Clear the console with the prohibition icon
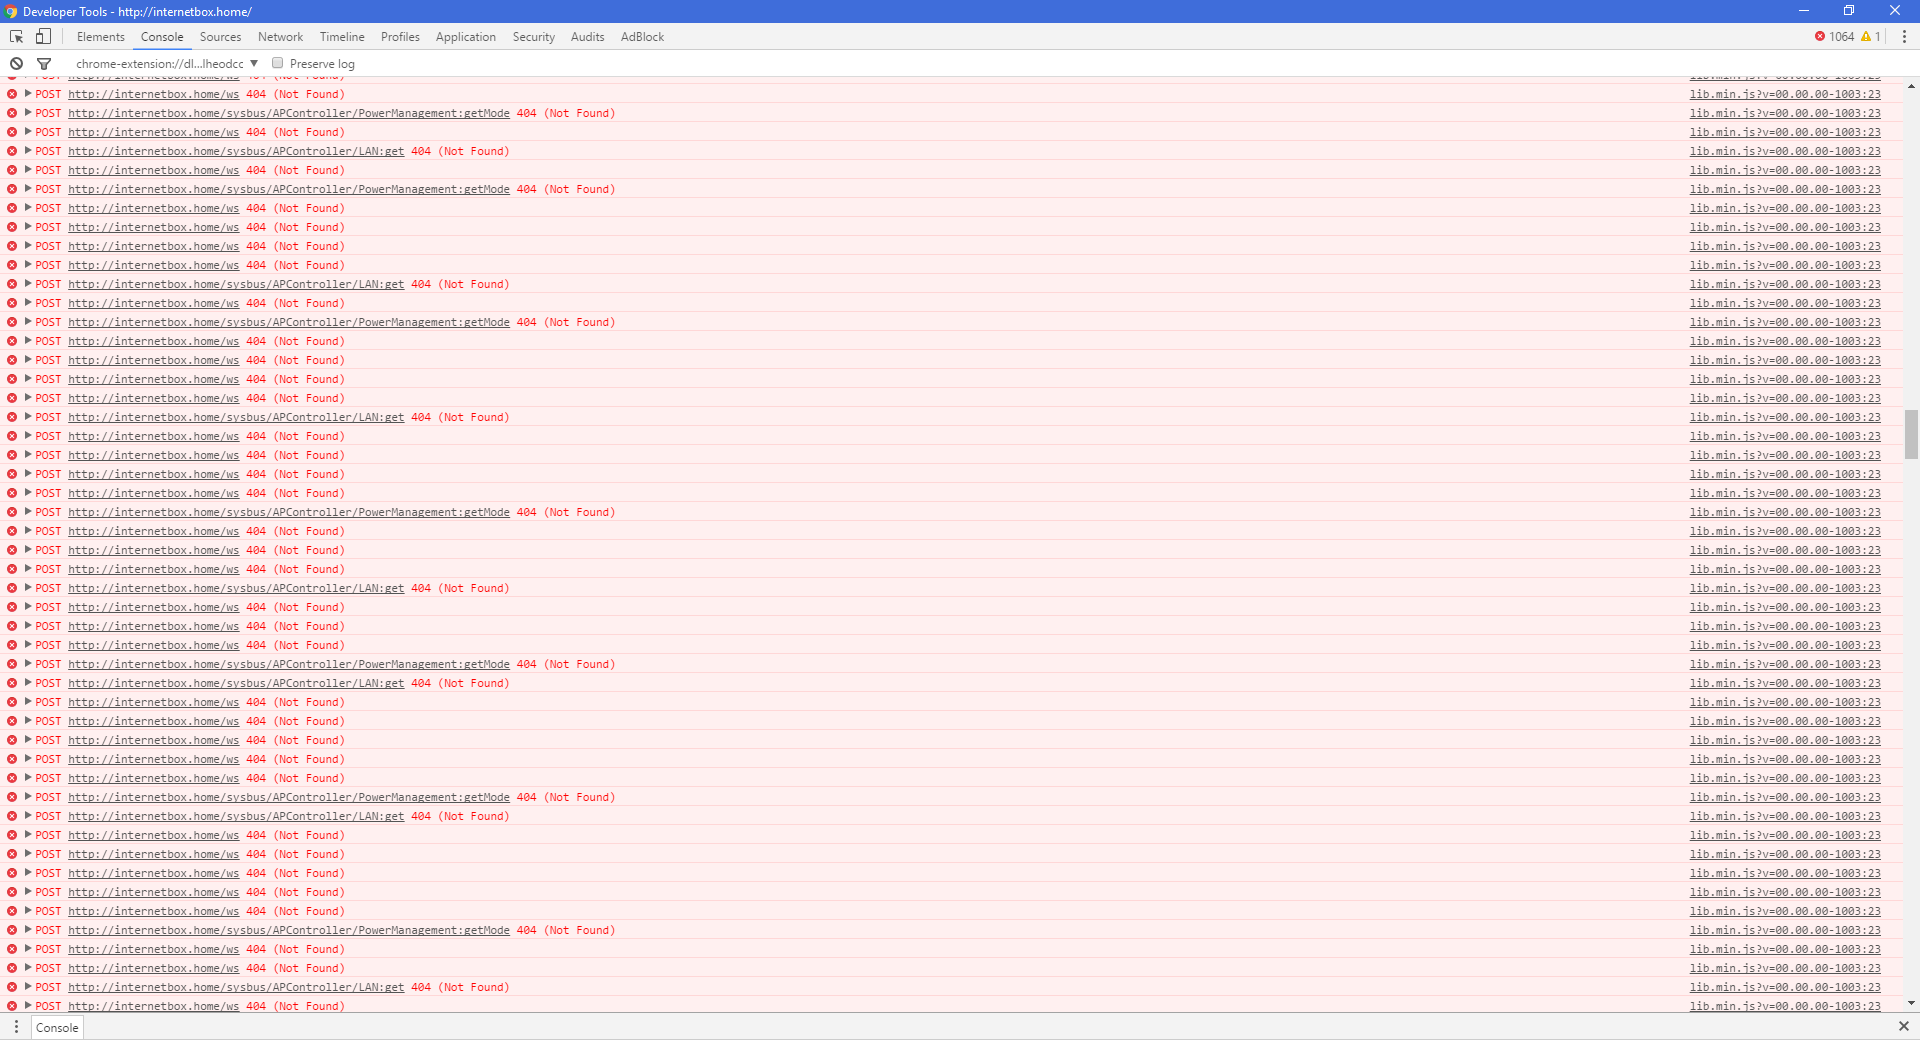 pyautogui.click(x=16, y=63)
